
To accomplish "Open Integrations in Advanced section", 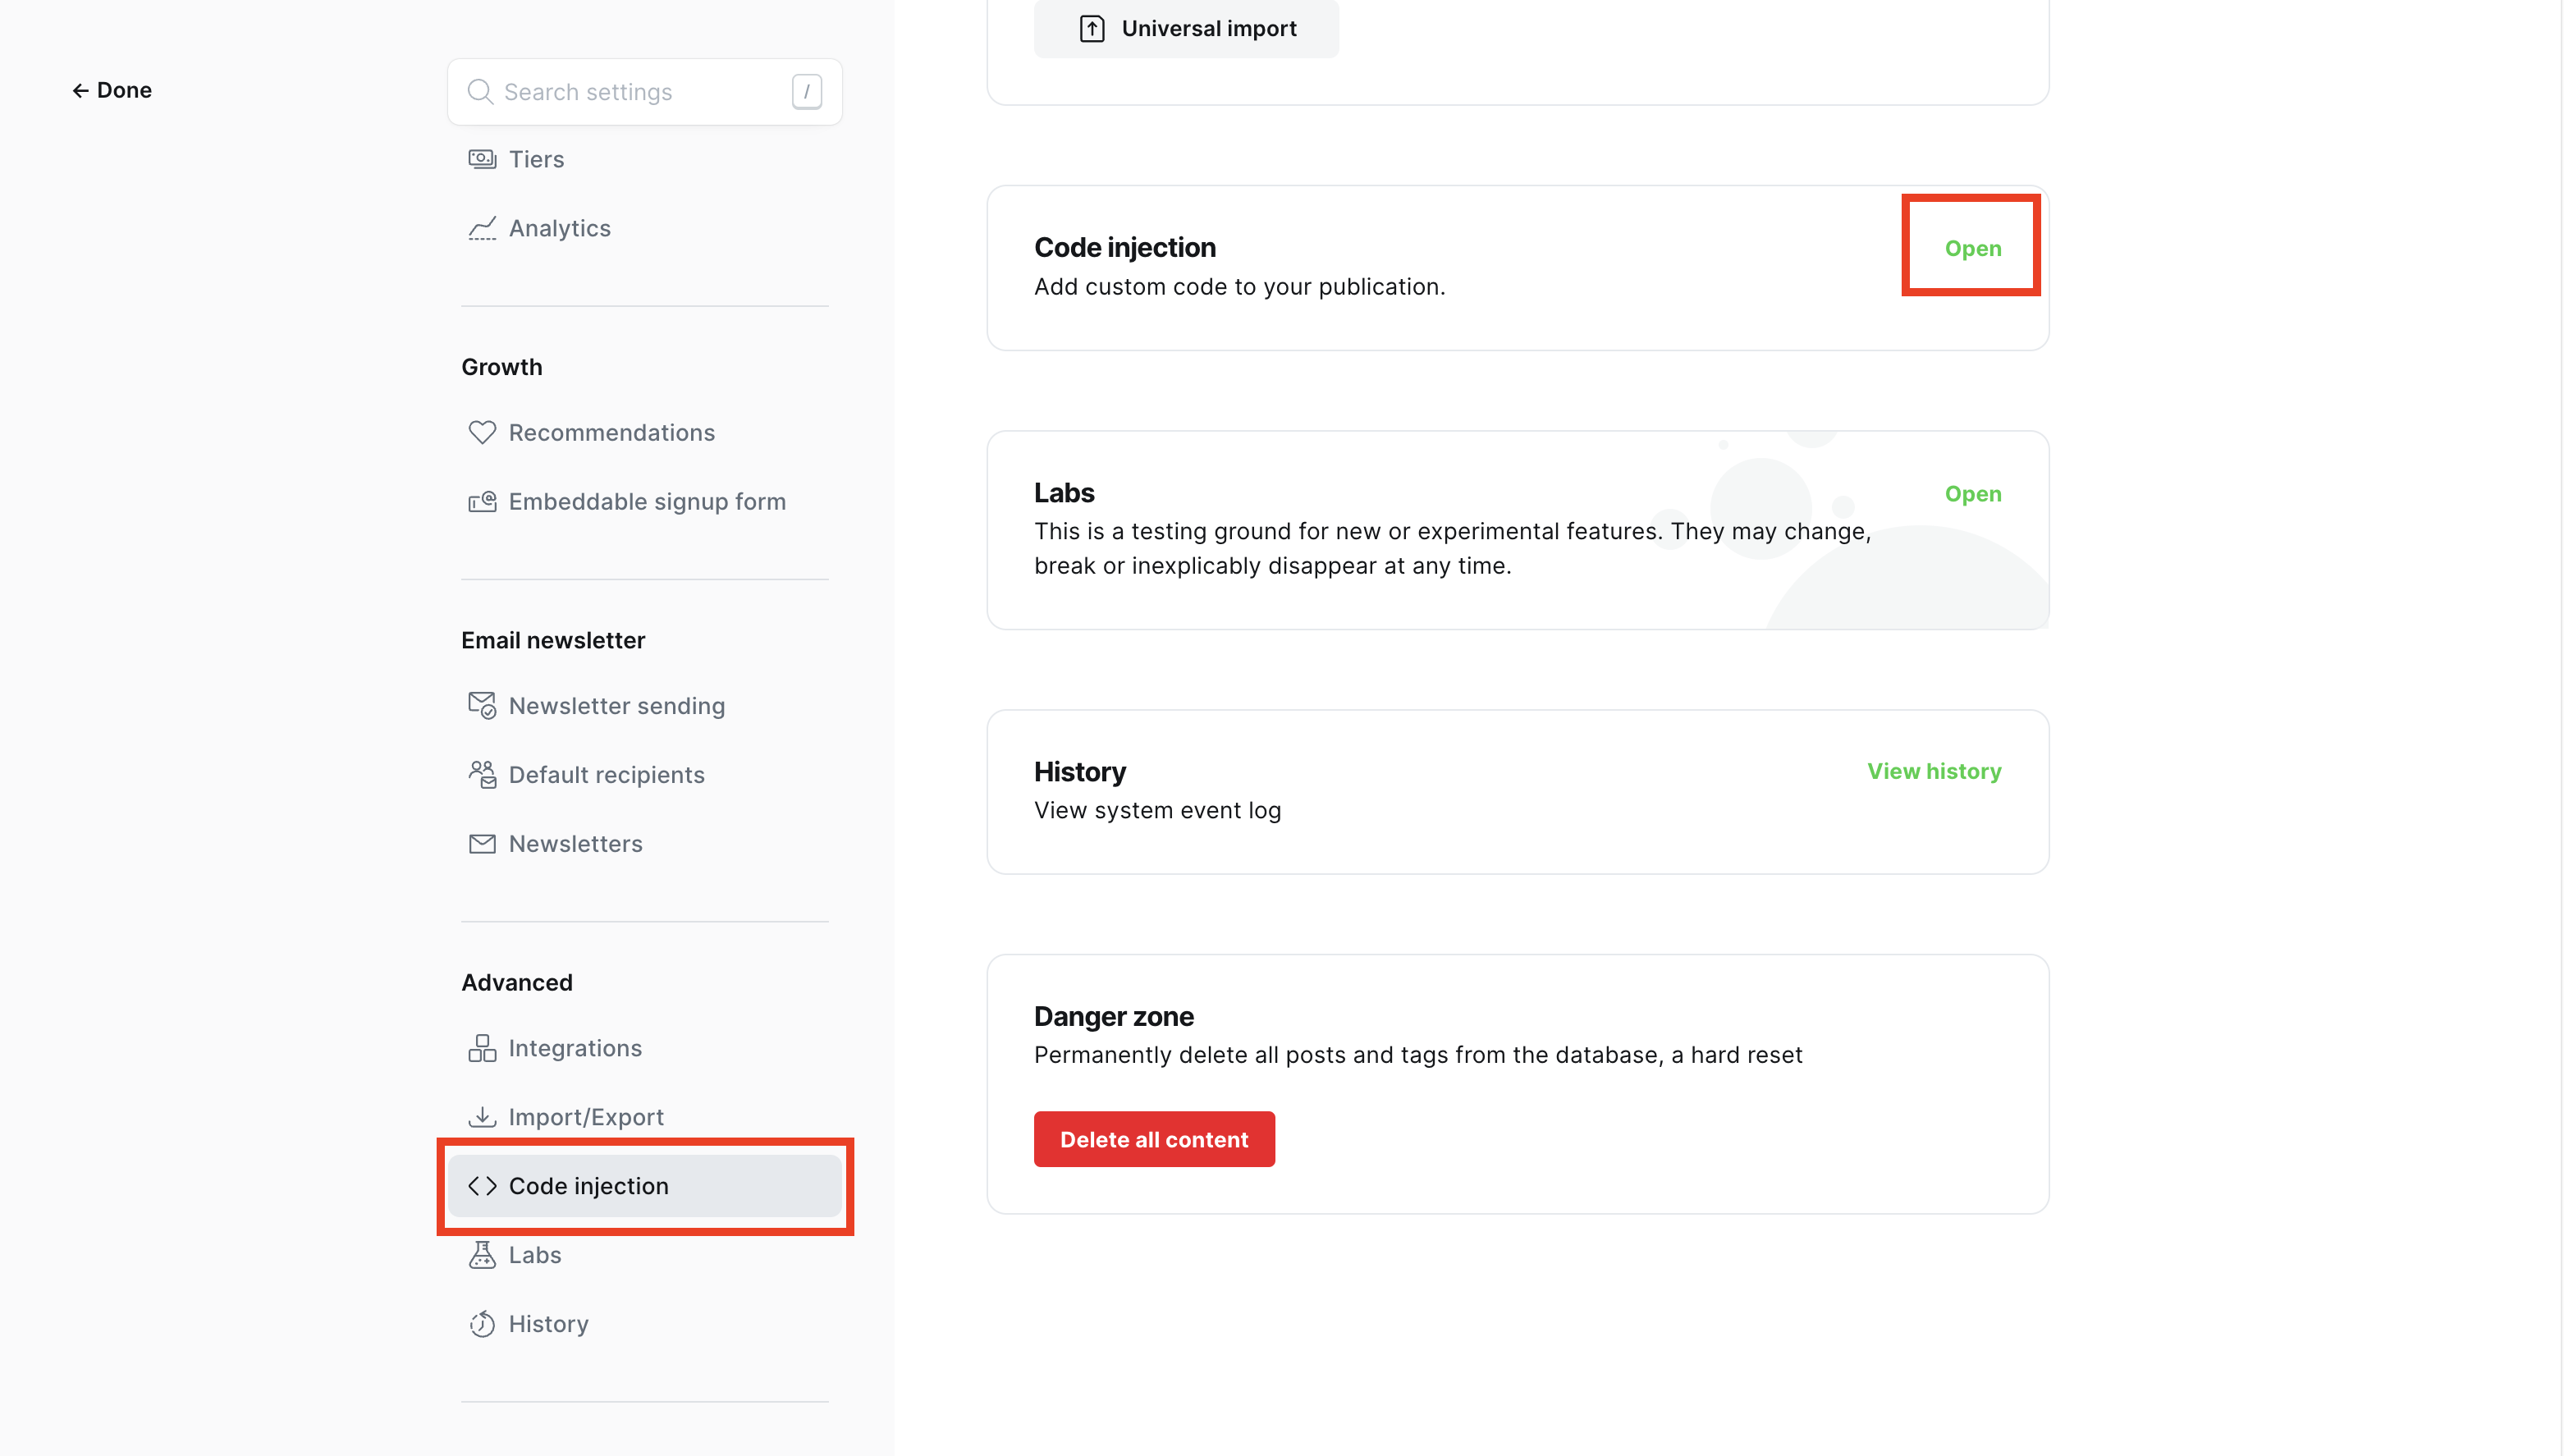I will pyautogui.click(x=644, y=1047).
